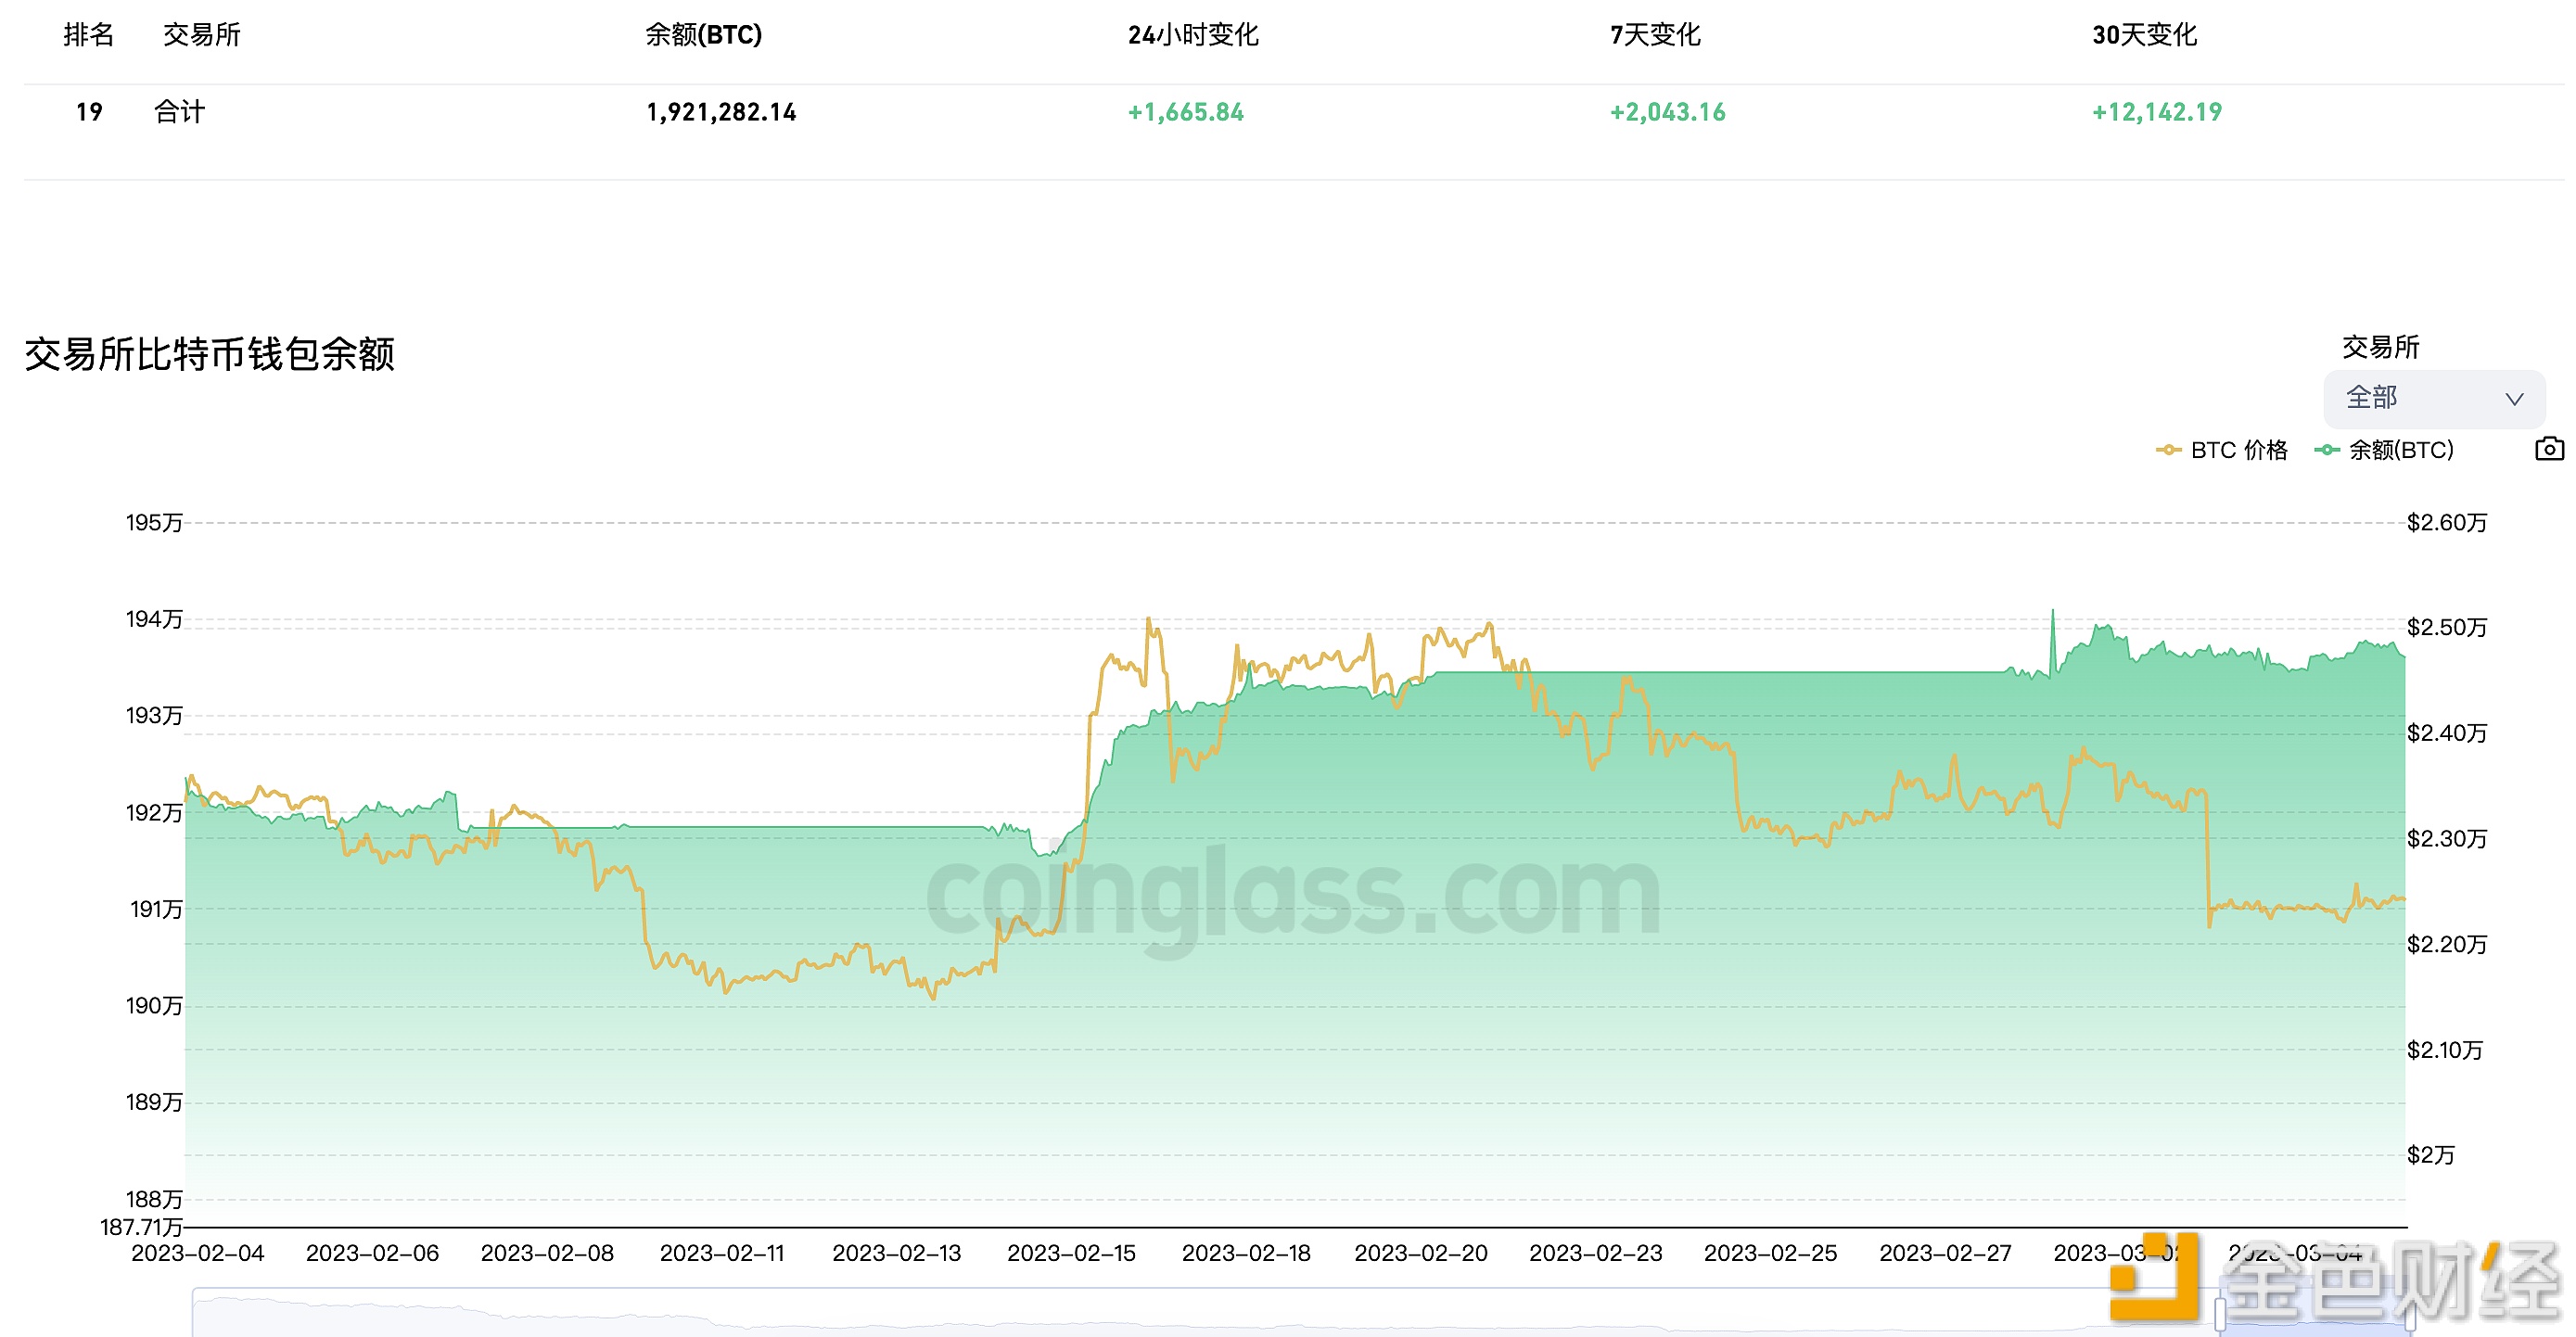Click the 2023-02-15 date label on the axis

[x=1072, y=1252]
